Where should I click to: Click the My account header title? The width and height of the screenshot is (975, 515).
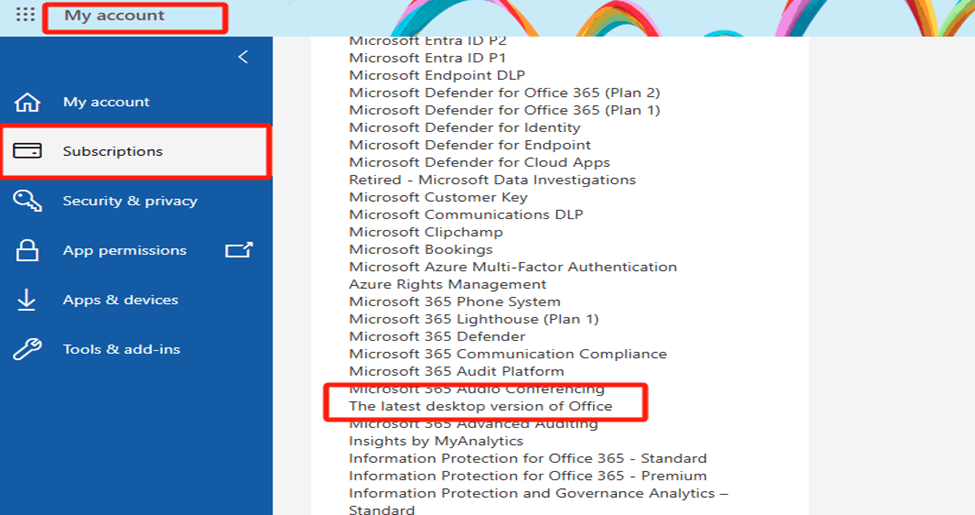(114, 16)
